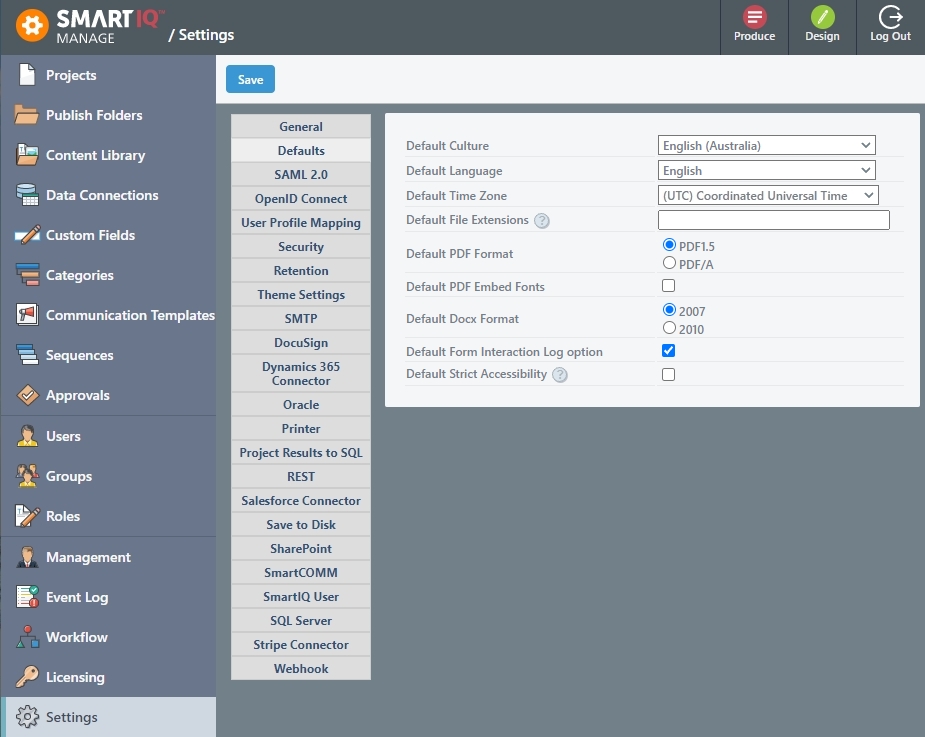
Task: Click the Settings gear icon
Action: (27, 717)
